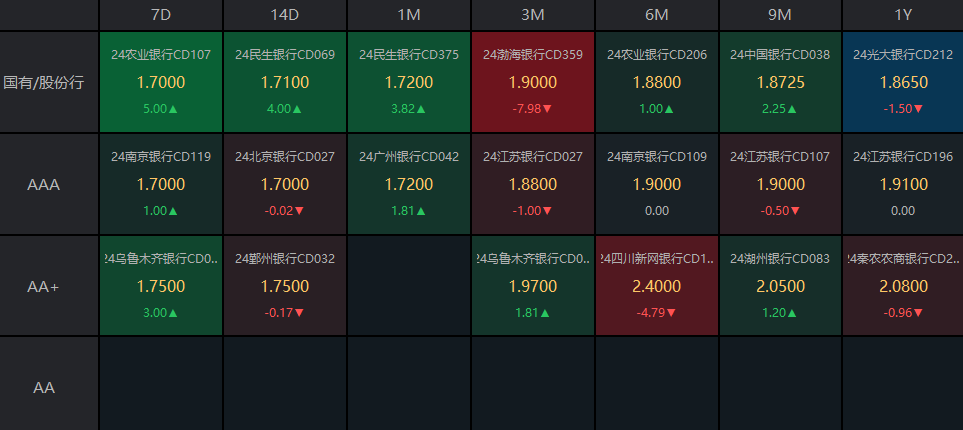Click the AA+ rating row header
Viewport: 963px width, 430px height.
tap(43, 286)
